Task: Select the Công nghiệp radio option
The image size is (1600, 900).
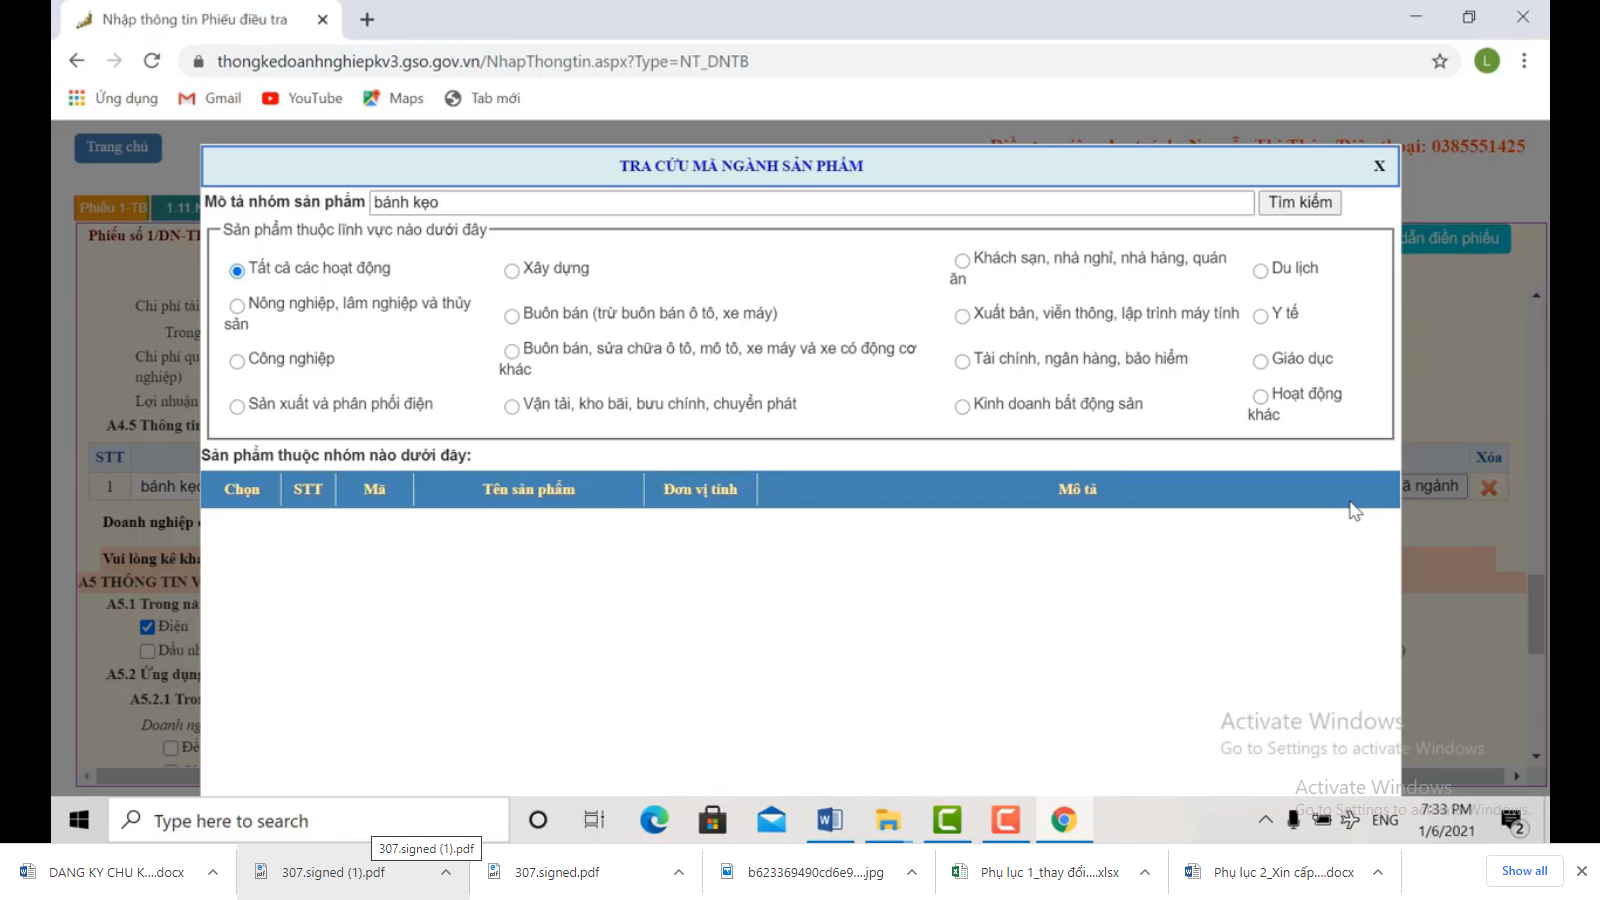Action: click(237, 361)
